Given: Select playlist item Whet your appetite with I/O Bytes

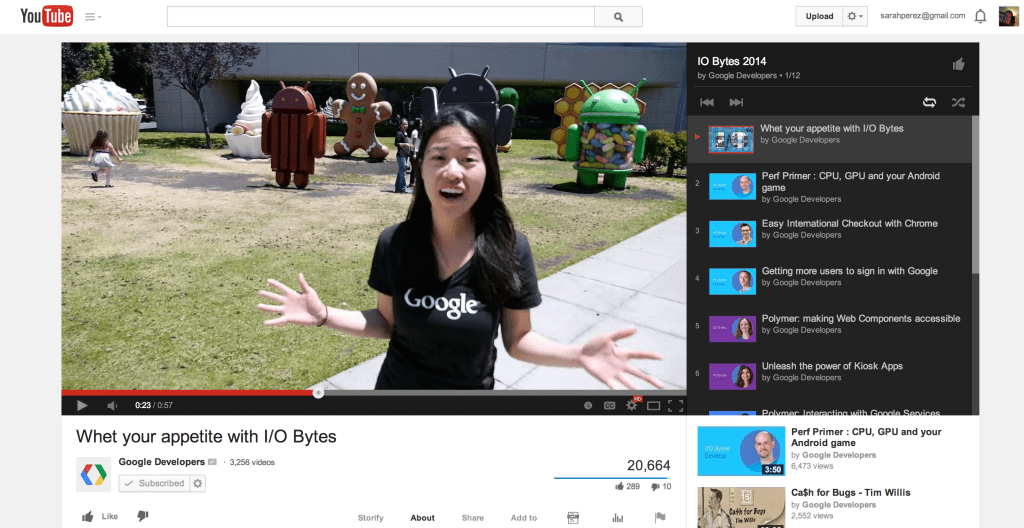Looking at the screenshot, I should coord(829,139).
